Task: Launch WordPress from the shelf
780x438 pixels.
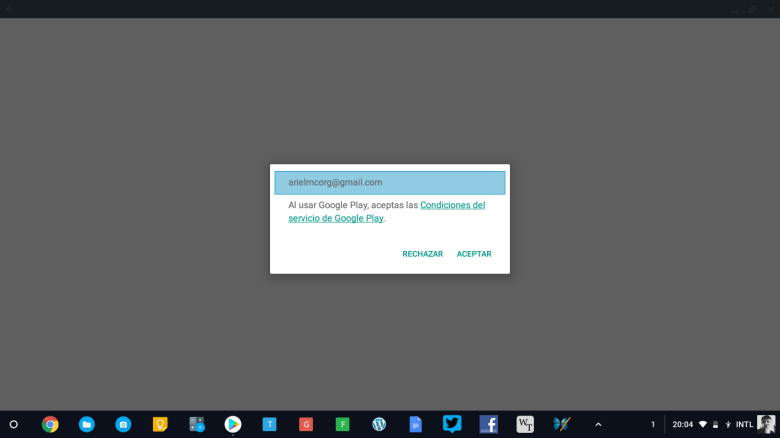Action: pyautogui.click(x=379, y=425)
